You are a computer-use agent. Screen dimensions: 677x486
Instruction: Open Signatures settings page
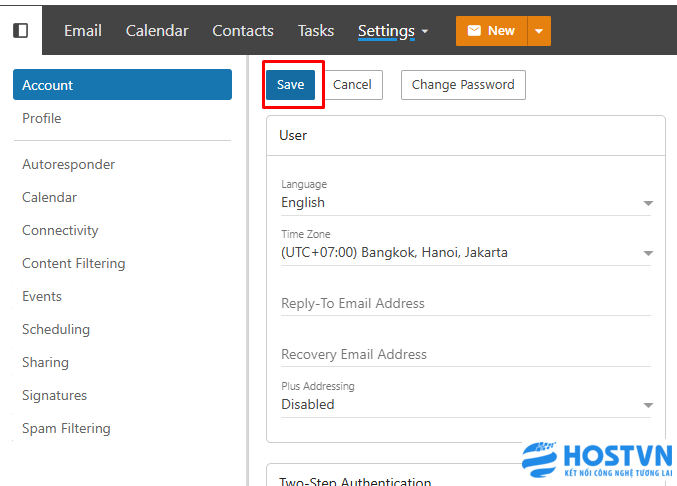coord(55,396)
